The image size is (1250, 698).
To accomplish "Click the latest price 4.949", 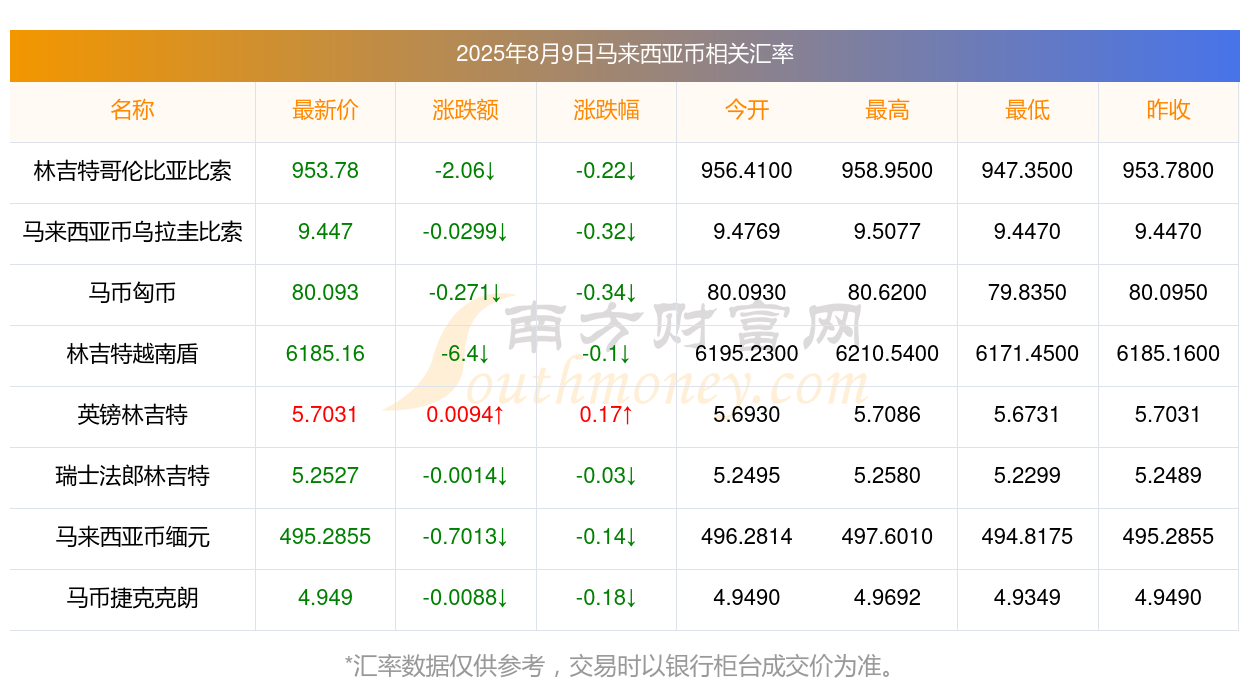I will (x=325, y=598).
